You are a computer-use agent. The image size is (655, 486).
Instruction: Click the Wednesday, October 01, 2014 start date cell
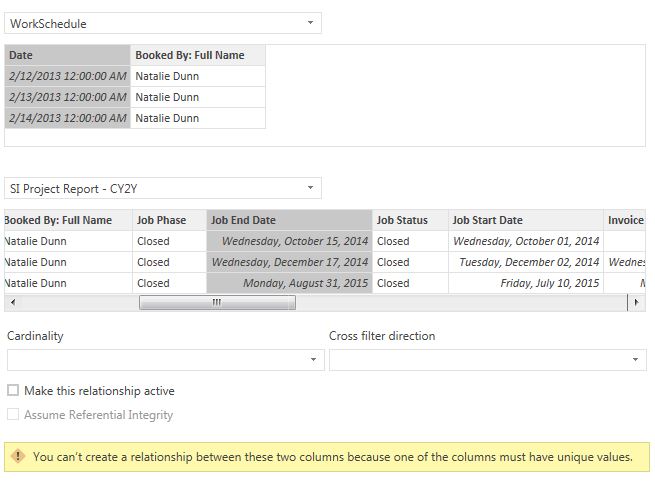pyautogui.click(x=526, y=241)
